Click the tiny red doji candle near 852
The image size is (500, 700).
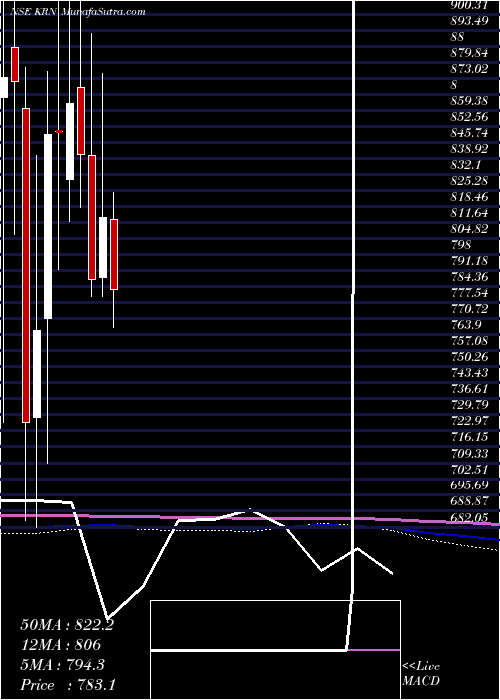tap(59, 131)
